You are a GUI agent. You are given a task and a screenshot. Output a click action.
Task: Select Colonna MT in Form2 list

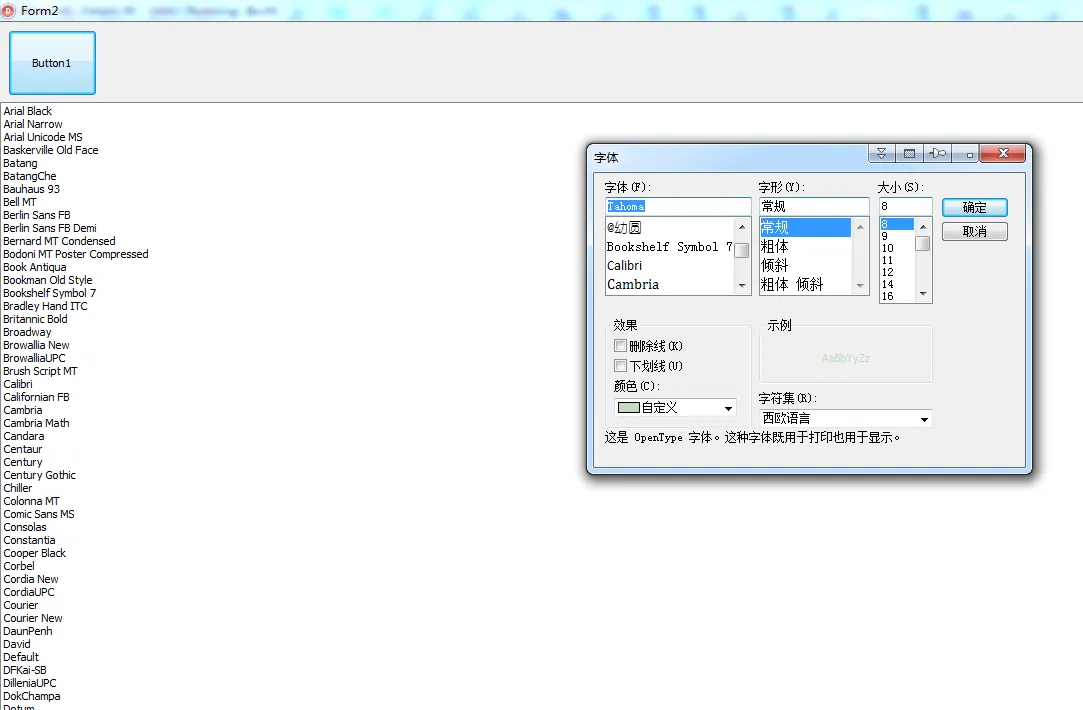point(32,501)
